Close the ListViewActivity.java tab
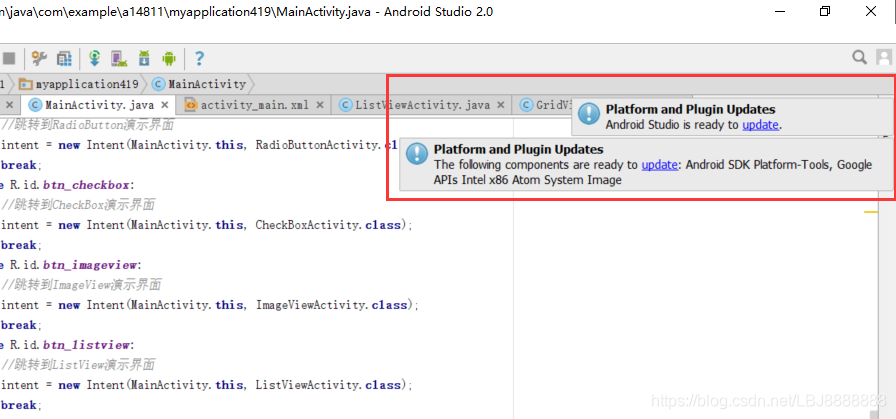This screenshot has width=896, height=419. tap(501, 105)
